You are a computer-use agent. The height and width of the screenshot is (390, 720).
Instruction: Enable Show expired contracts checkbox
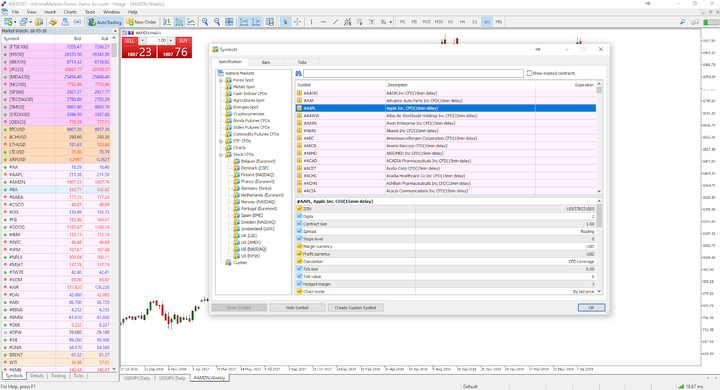coord(529,73)
